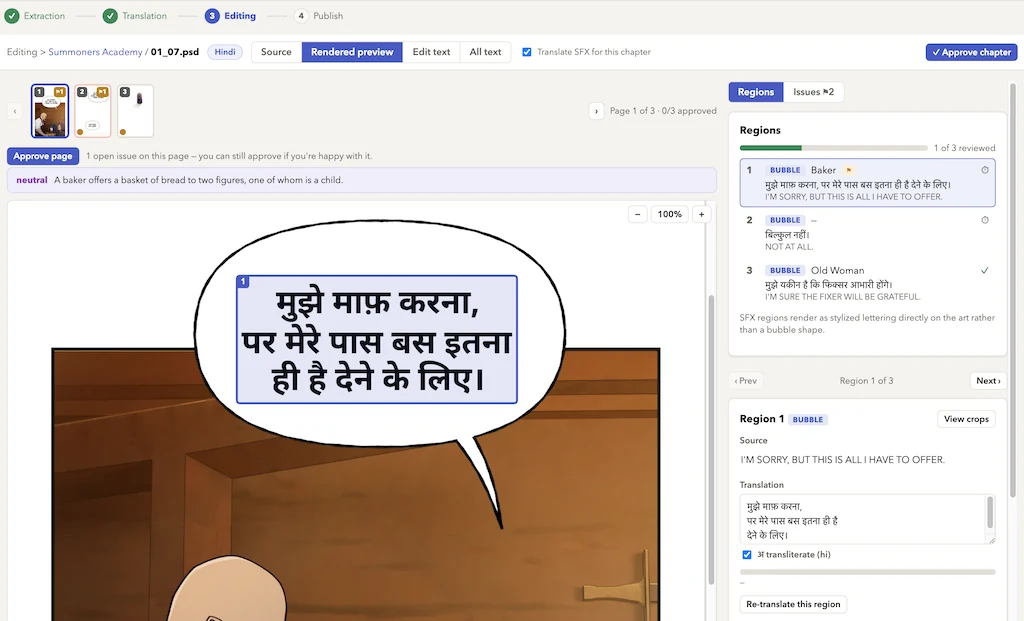Toggle Translate SFX for this chapter checkbox
This screenshot has height=621, width=1024.
[x=526, y=52]
